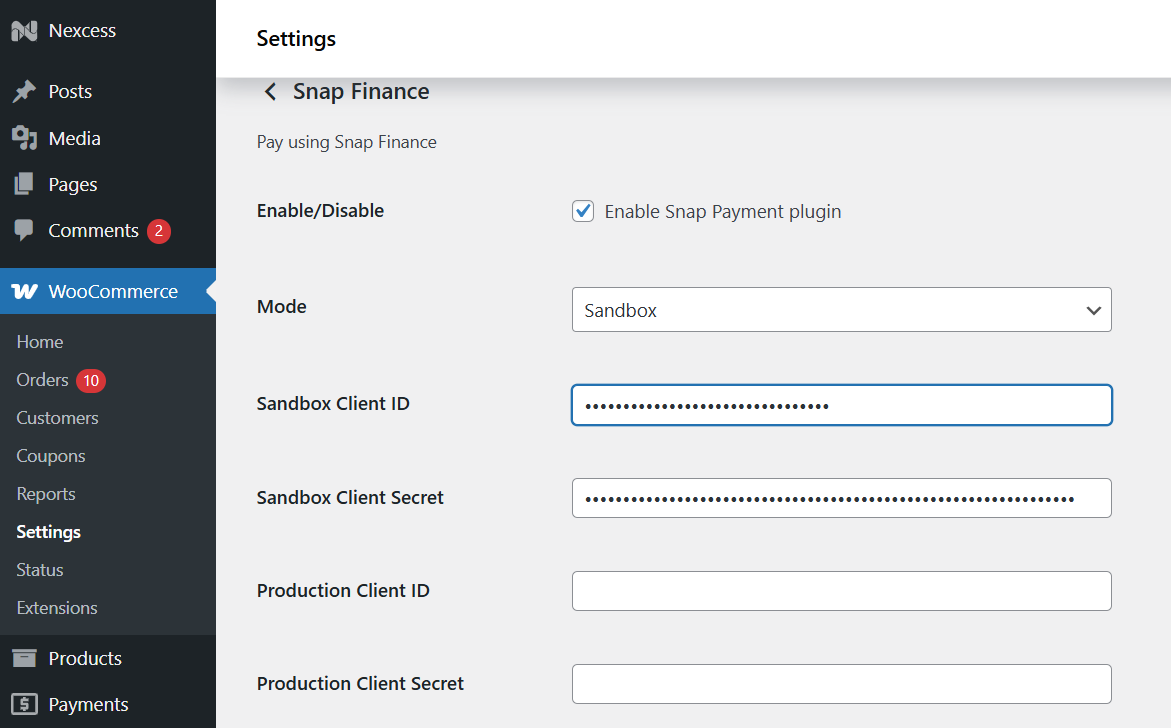This screenshot has width=1171, height=728.
Task: Click the WooCommerce logo icon
Action: (x=24, y=291)
